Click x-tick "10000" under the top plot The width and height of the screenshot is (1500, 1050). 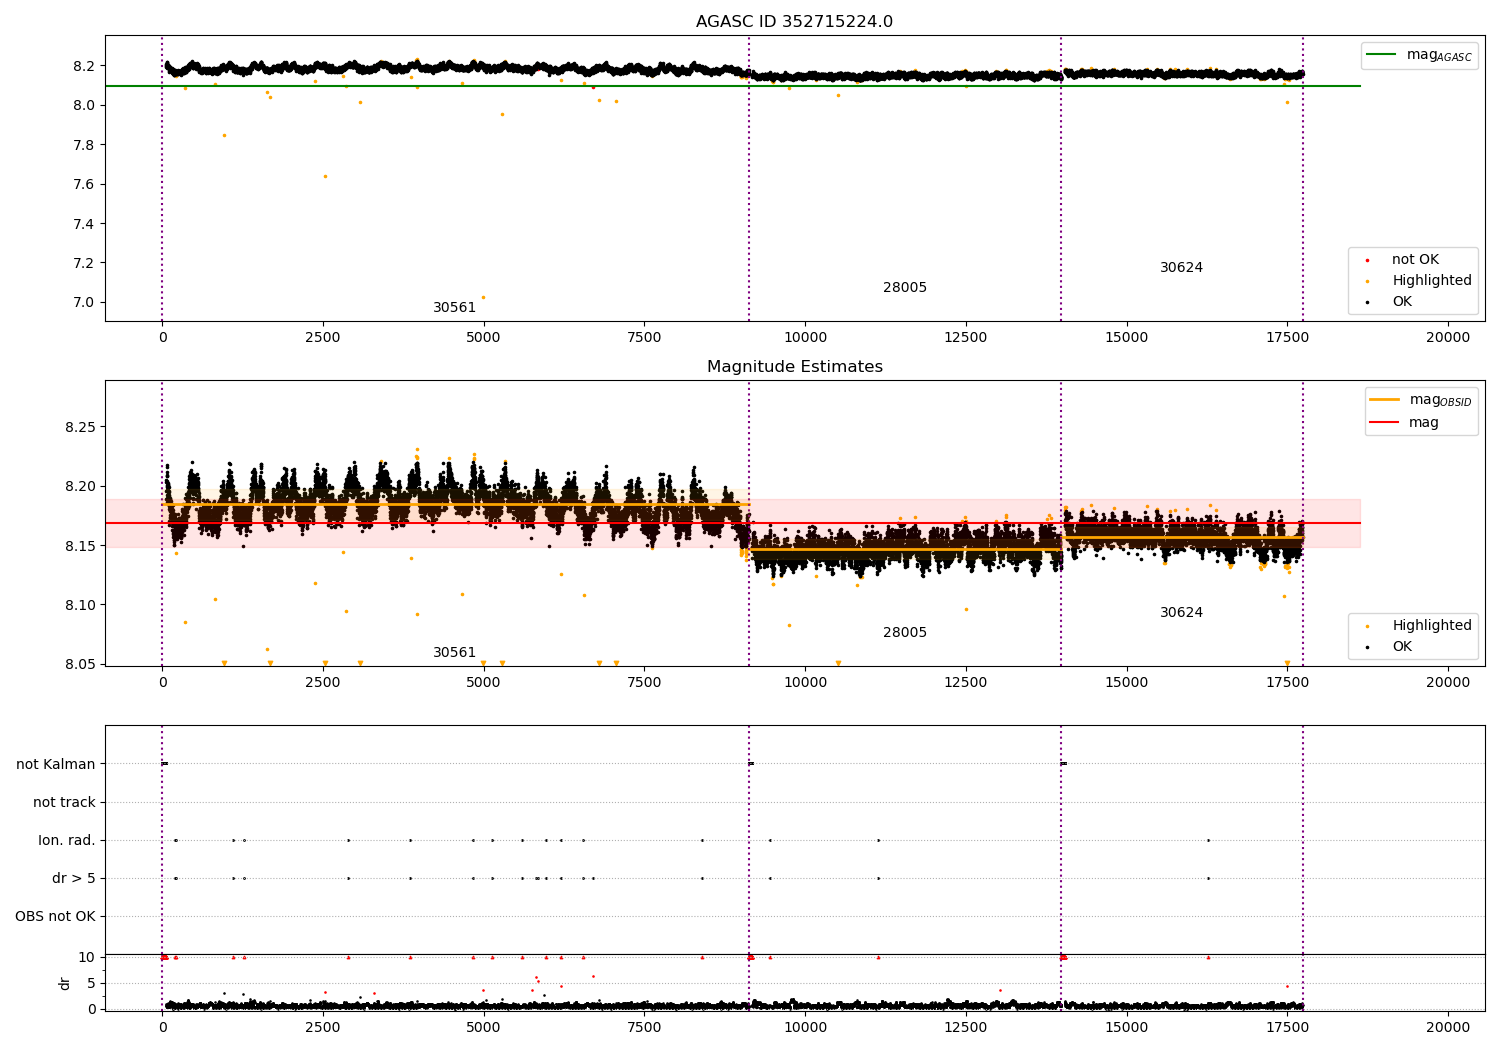point(805,337)
